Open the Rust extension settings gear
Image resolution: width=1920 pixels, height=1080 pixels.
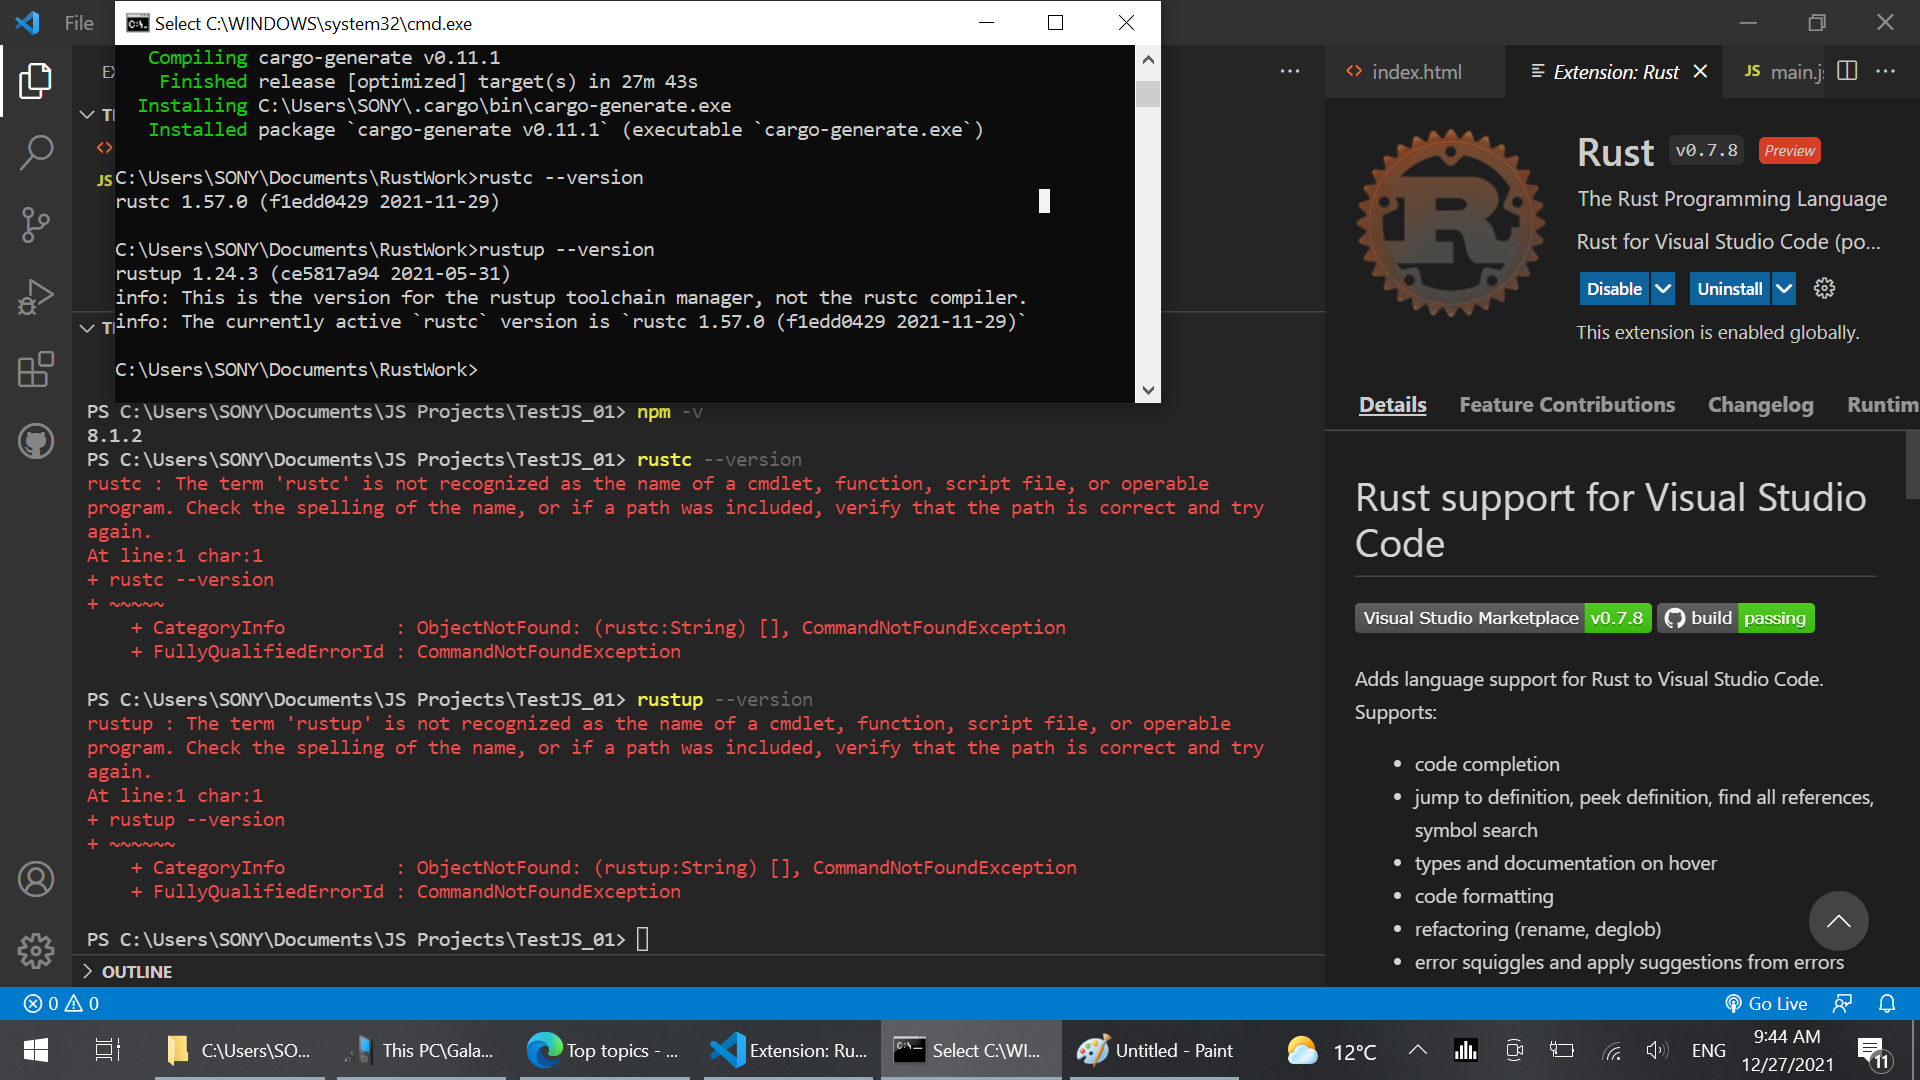click(x=1824, y=289)
